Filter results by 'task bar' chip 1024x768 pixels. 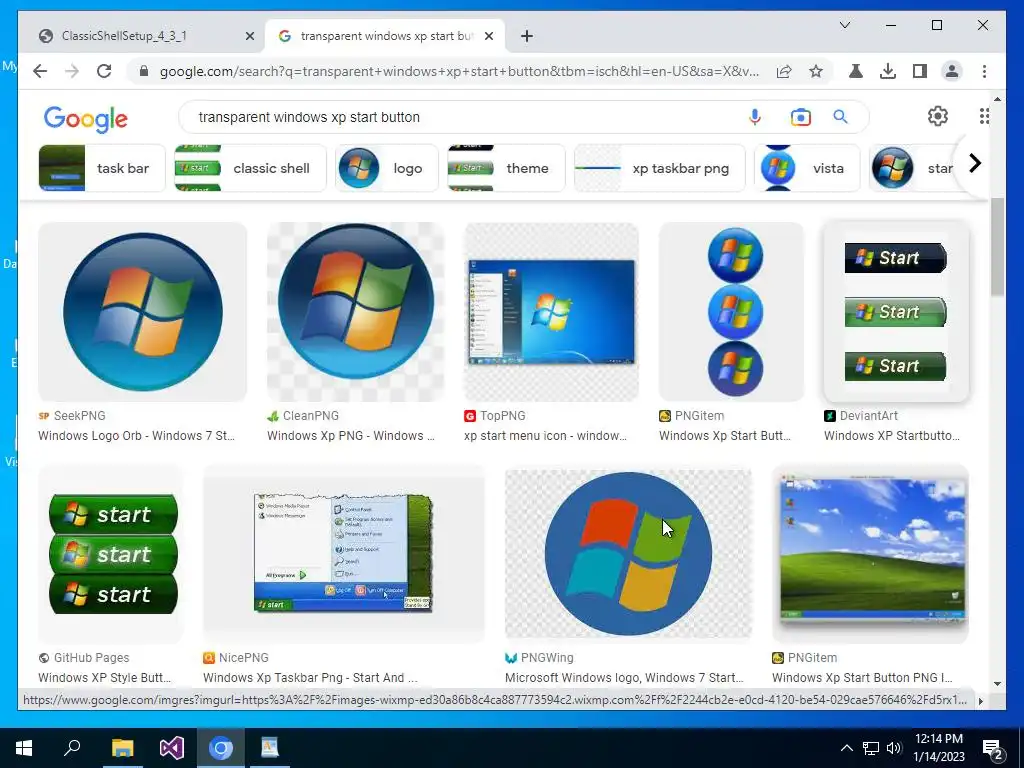102,168
